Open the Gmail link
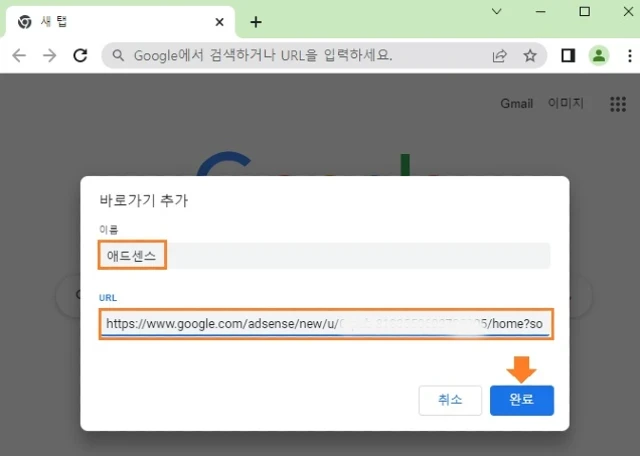Screen dimensions: 640x456 coord(517,104)
